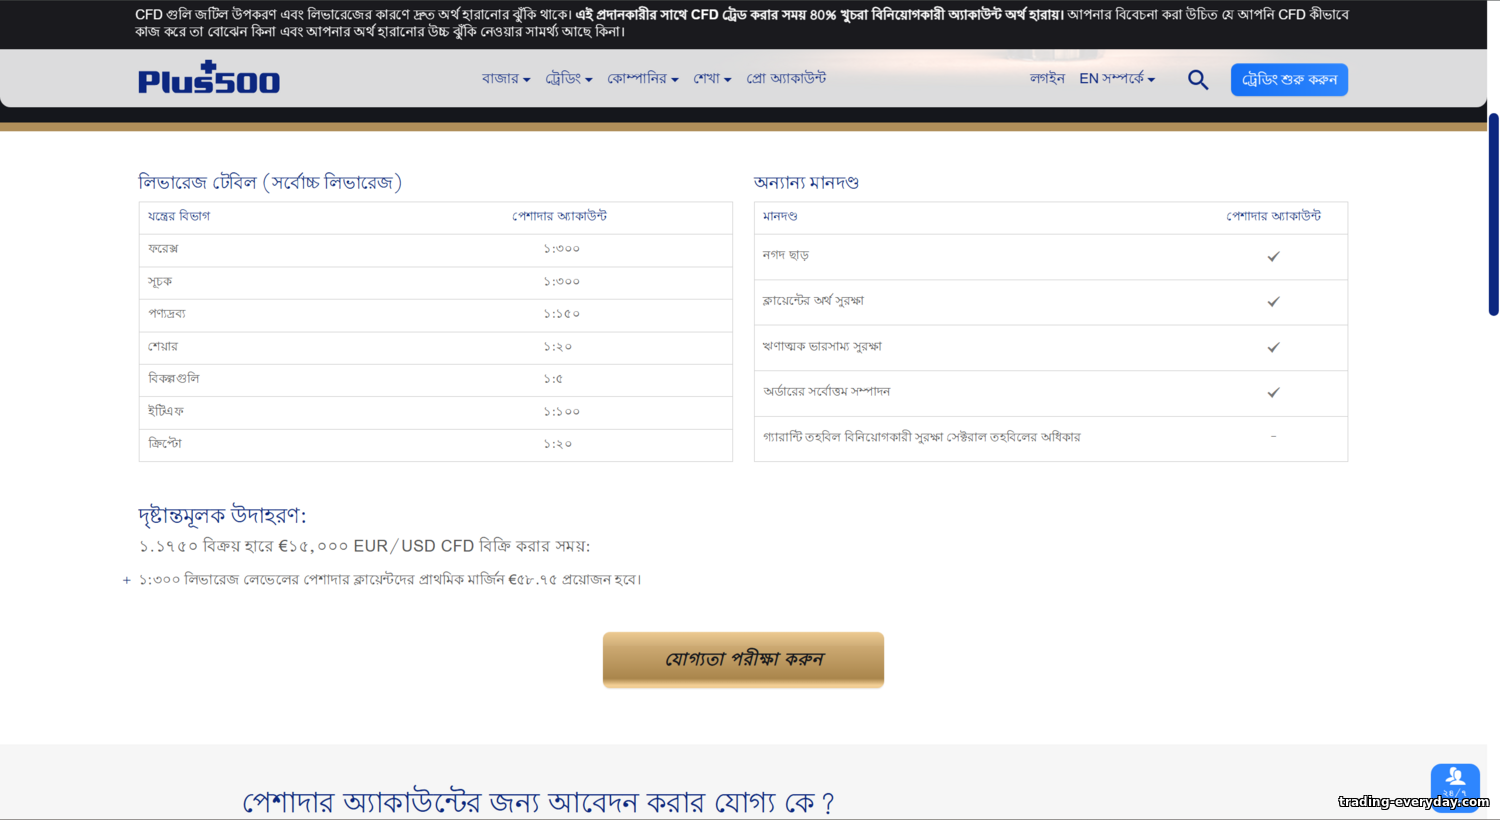Click checkmark beside ক্লায়েন্টের অর্থ সুরক্ষা
This screenshot has height=820, width=1500.
coord(1273,301)
